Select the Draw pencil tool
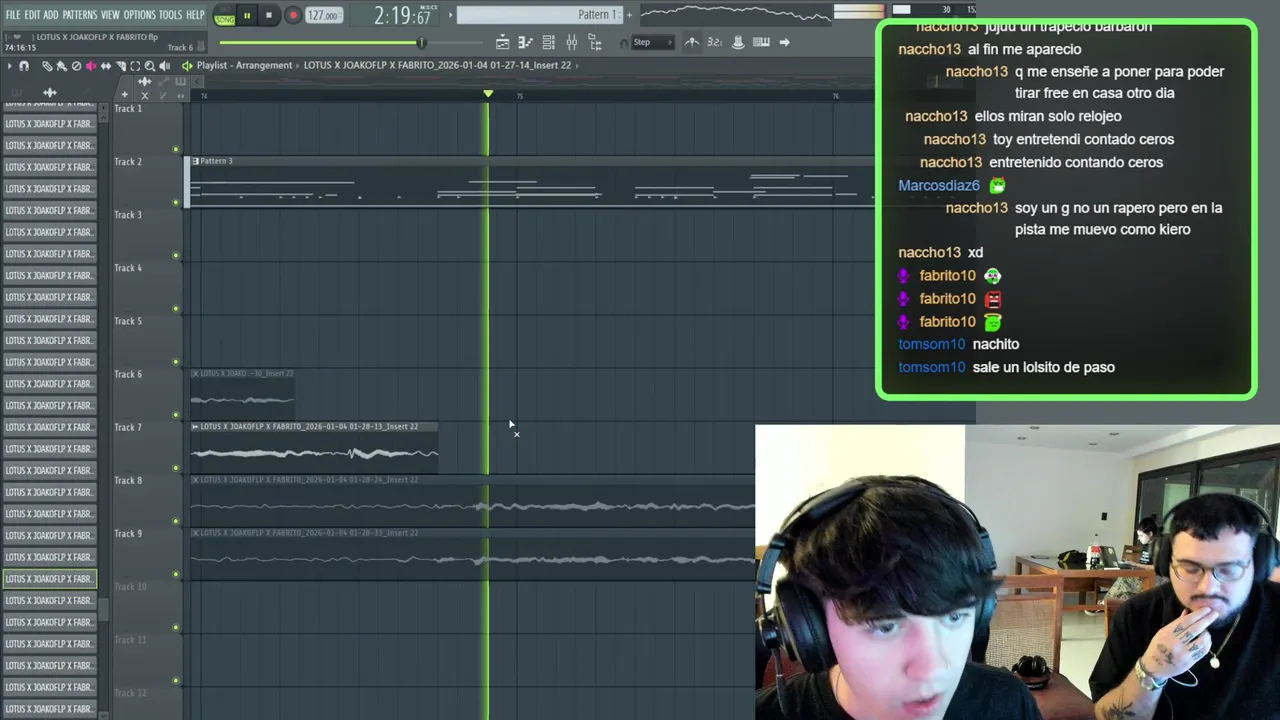The width and height of the screenshot is (1280, 720). 47,66
